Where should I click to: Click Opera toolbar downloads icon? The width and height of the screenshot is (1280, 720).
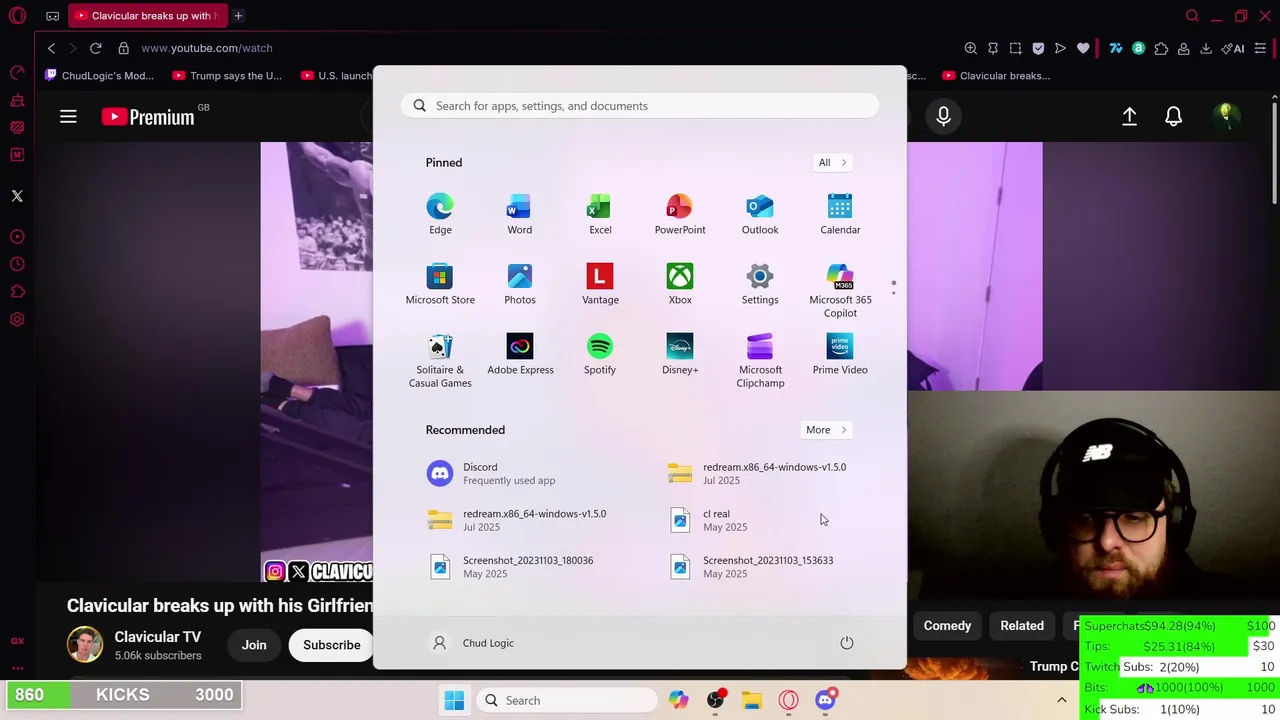(1206, 48)
